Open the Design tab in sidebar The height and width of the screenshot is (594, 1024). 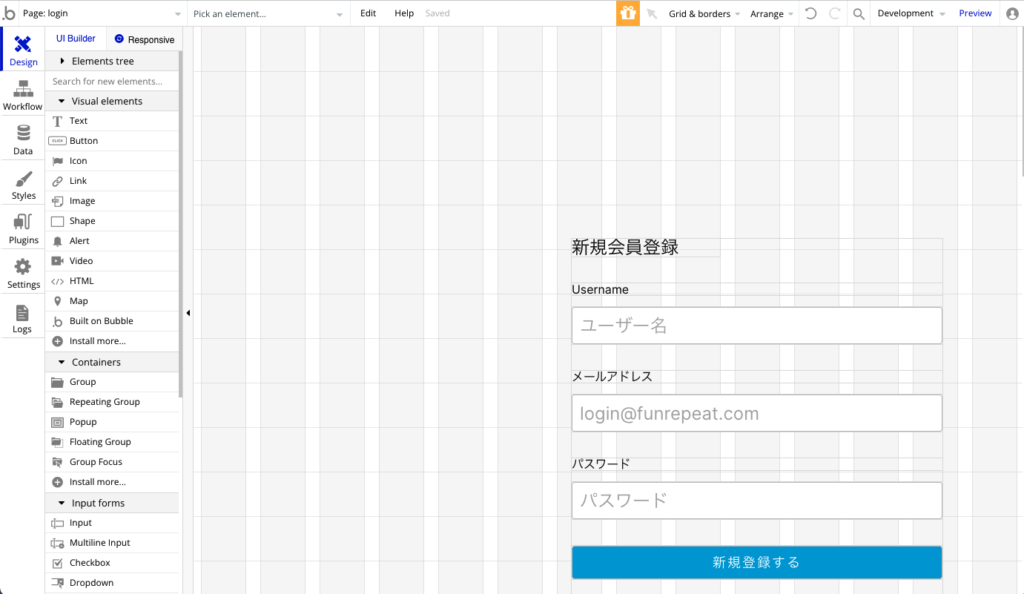click(23, 50)
